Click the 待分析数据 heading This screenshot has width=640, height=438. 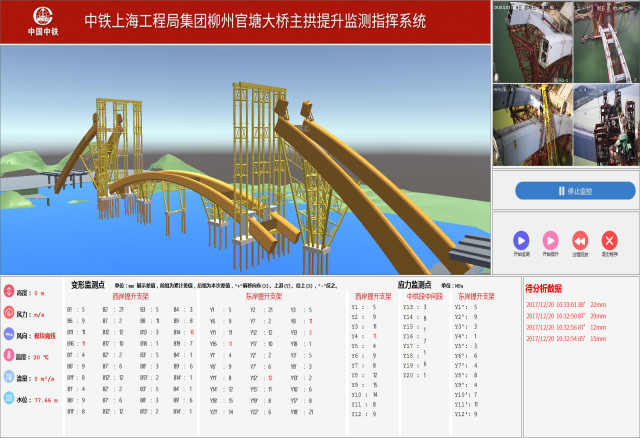pyautogui.click(x=544, y=289)
